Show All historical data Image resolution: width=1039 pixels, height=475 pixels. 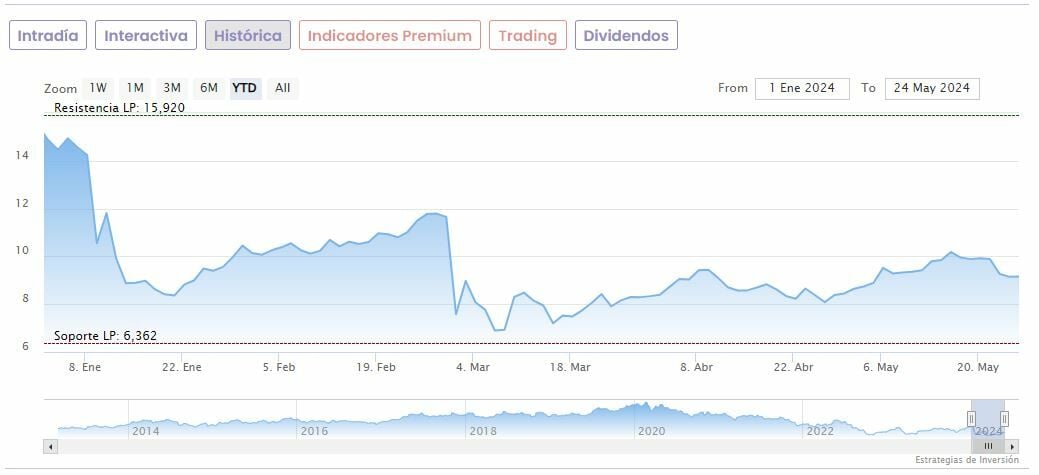pos(283,88)
